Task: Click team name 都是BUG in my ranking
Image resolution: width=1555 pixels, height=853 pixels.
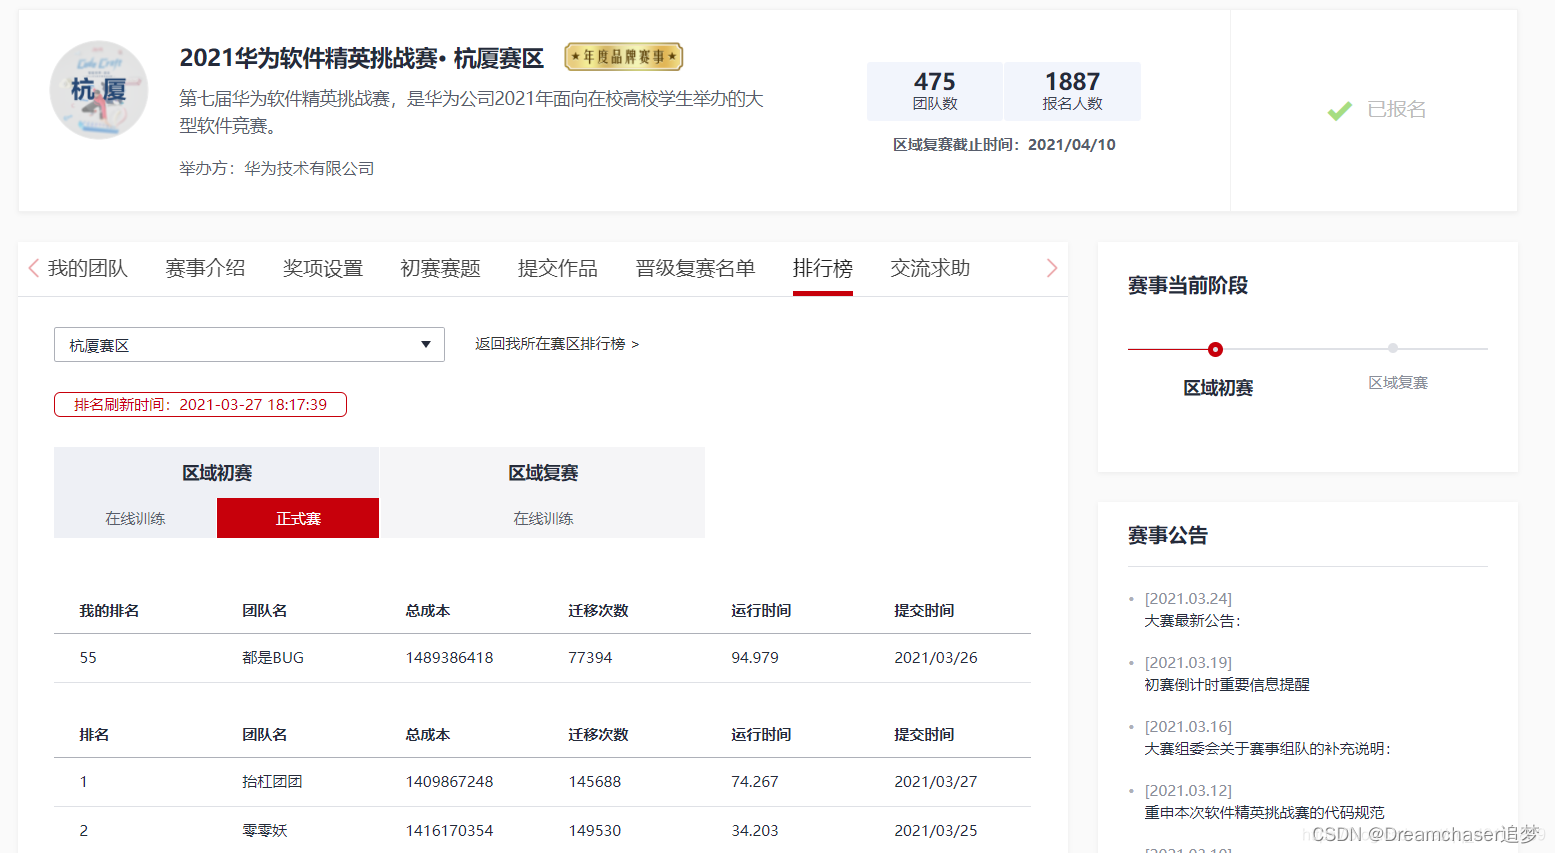Action: (273, 658)
